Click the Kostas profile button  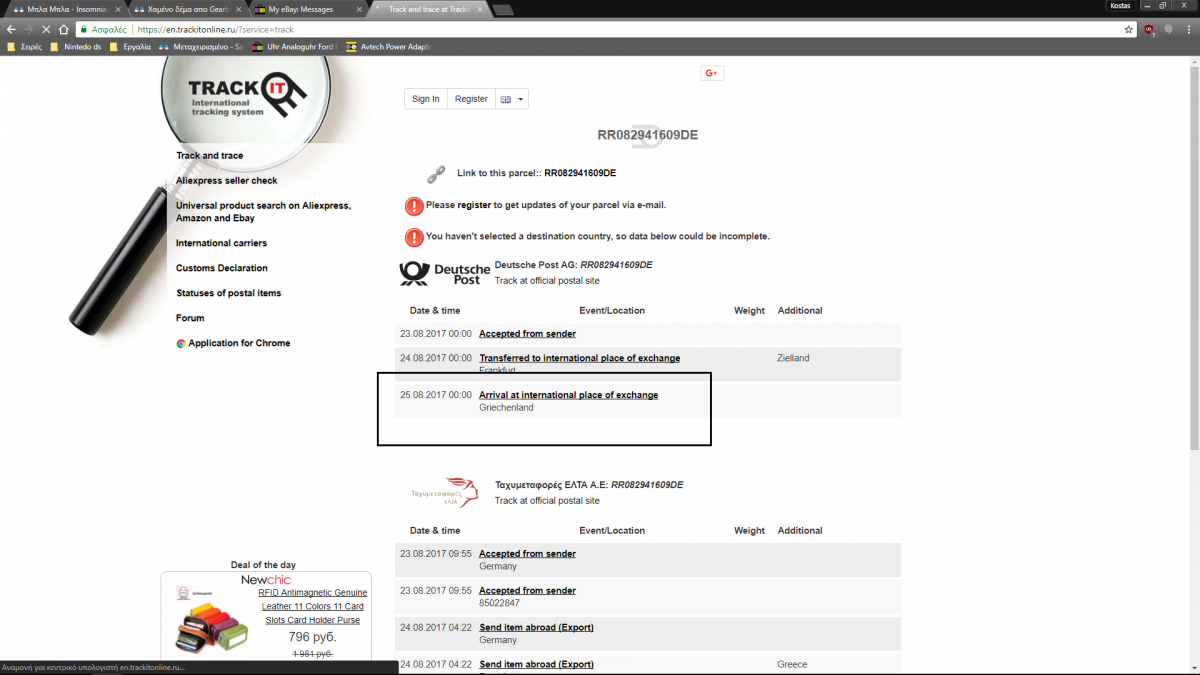(1121, 5)
